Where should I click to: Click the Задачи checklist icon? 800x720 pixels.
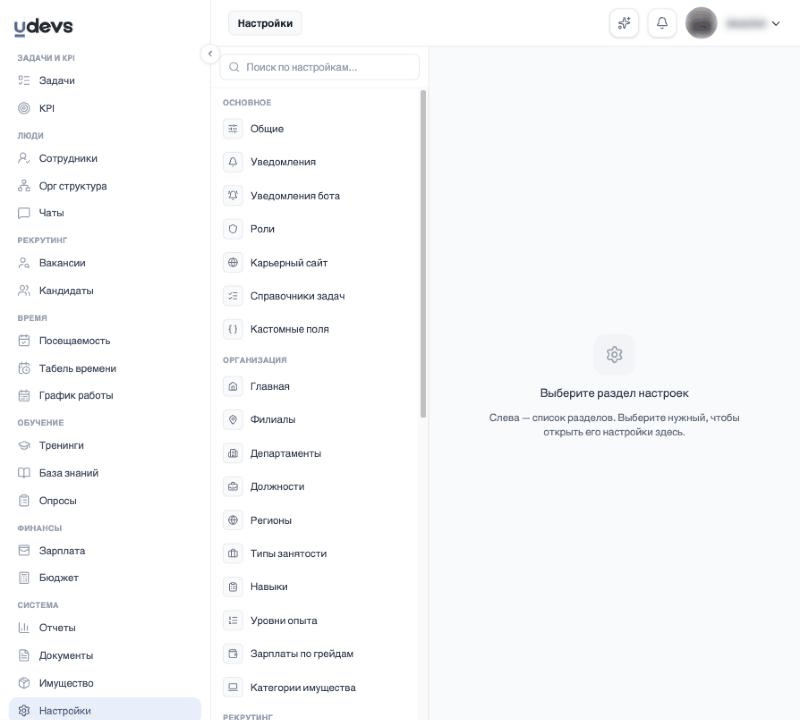click(24, 80)
